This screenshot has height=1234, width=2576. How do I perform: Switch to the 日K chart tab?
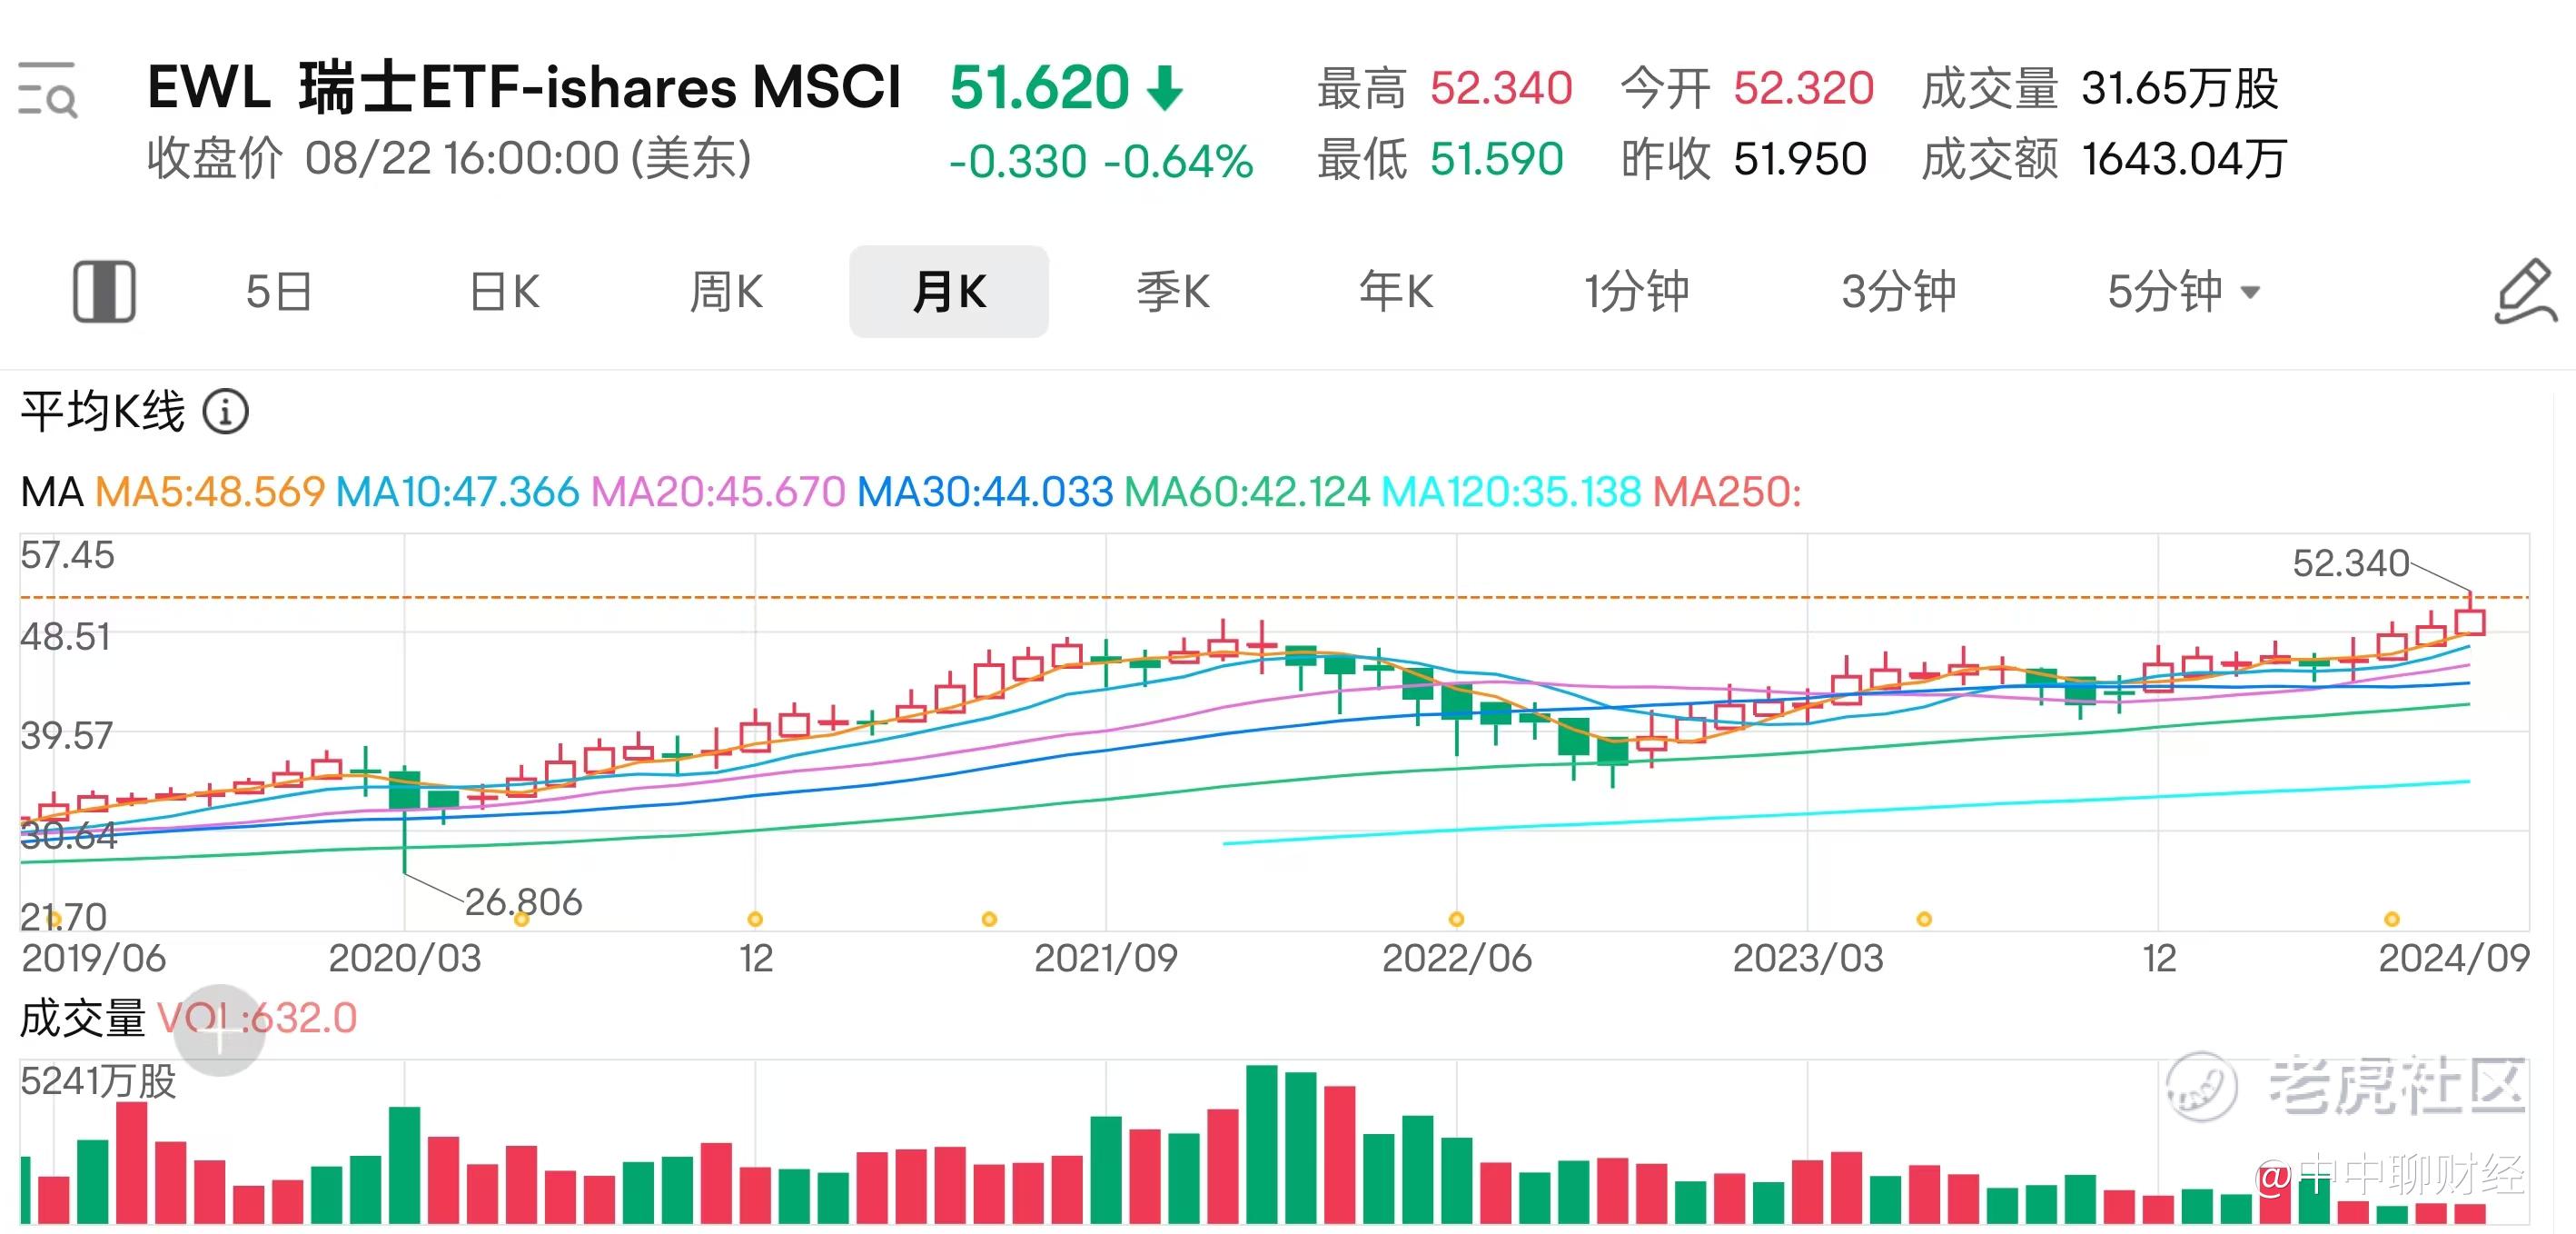click(x=505, y=292)
